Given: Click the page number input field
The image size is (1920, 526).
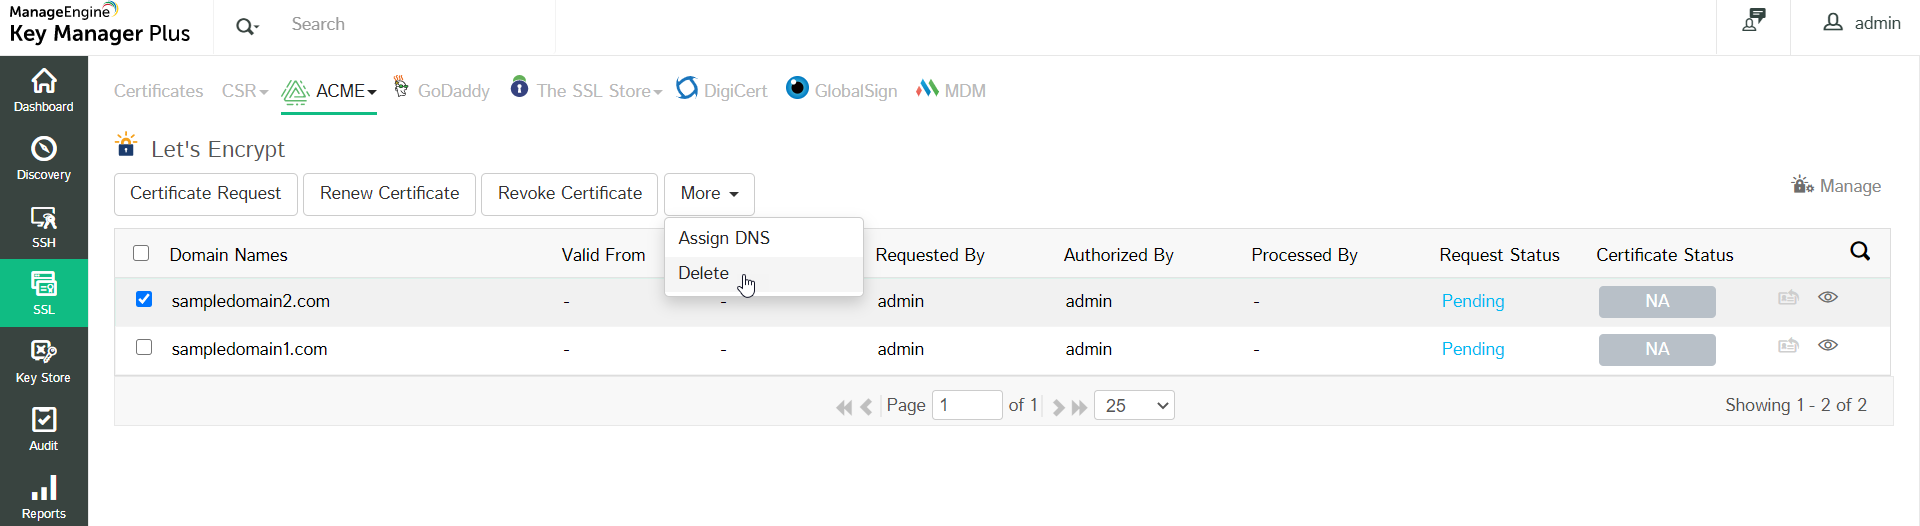Looking at the screenshot, I should coord(966,405).
